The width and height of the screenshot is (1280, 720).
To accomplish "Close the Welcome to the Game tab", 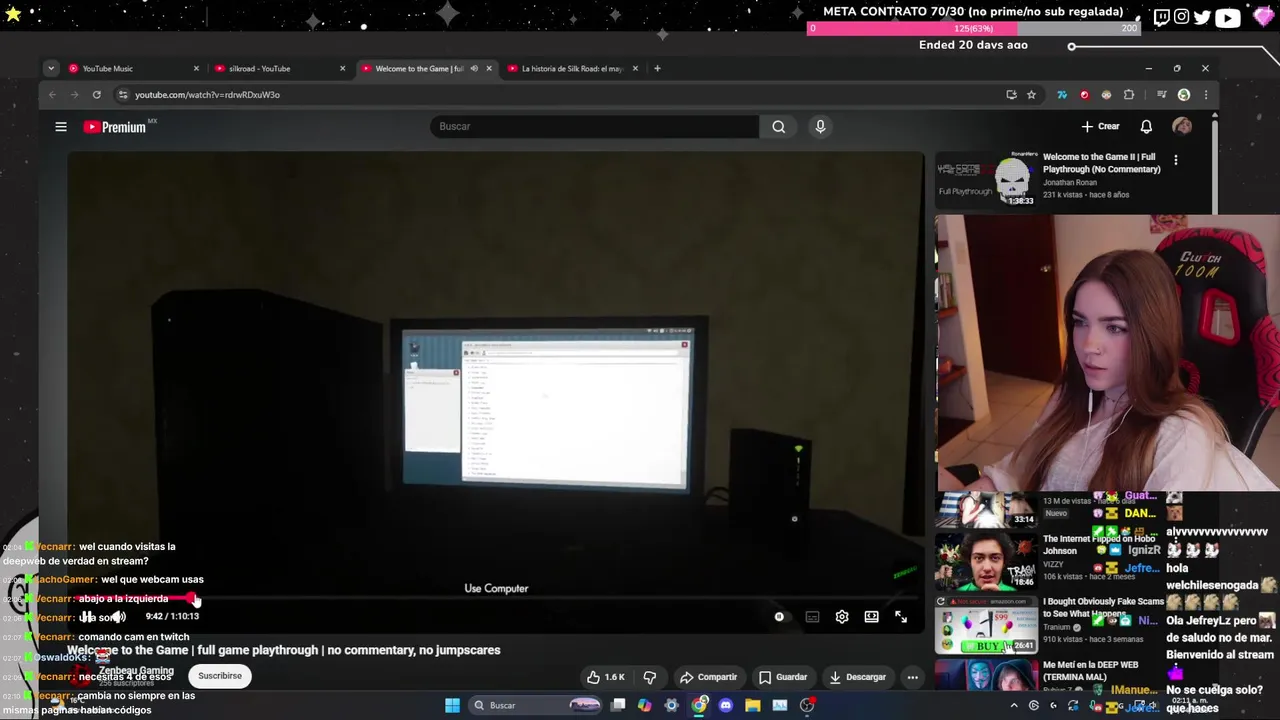I will [x=489, y=69].
